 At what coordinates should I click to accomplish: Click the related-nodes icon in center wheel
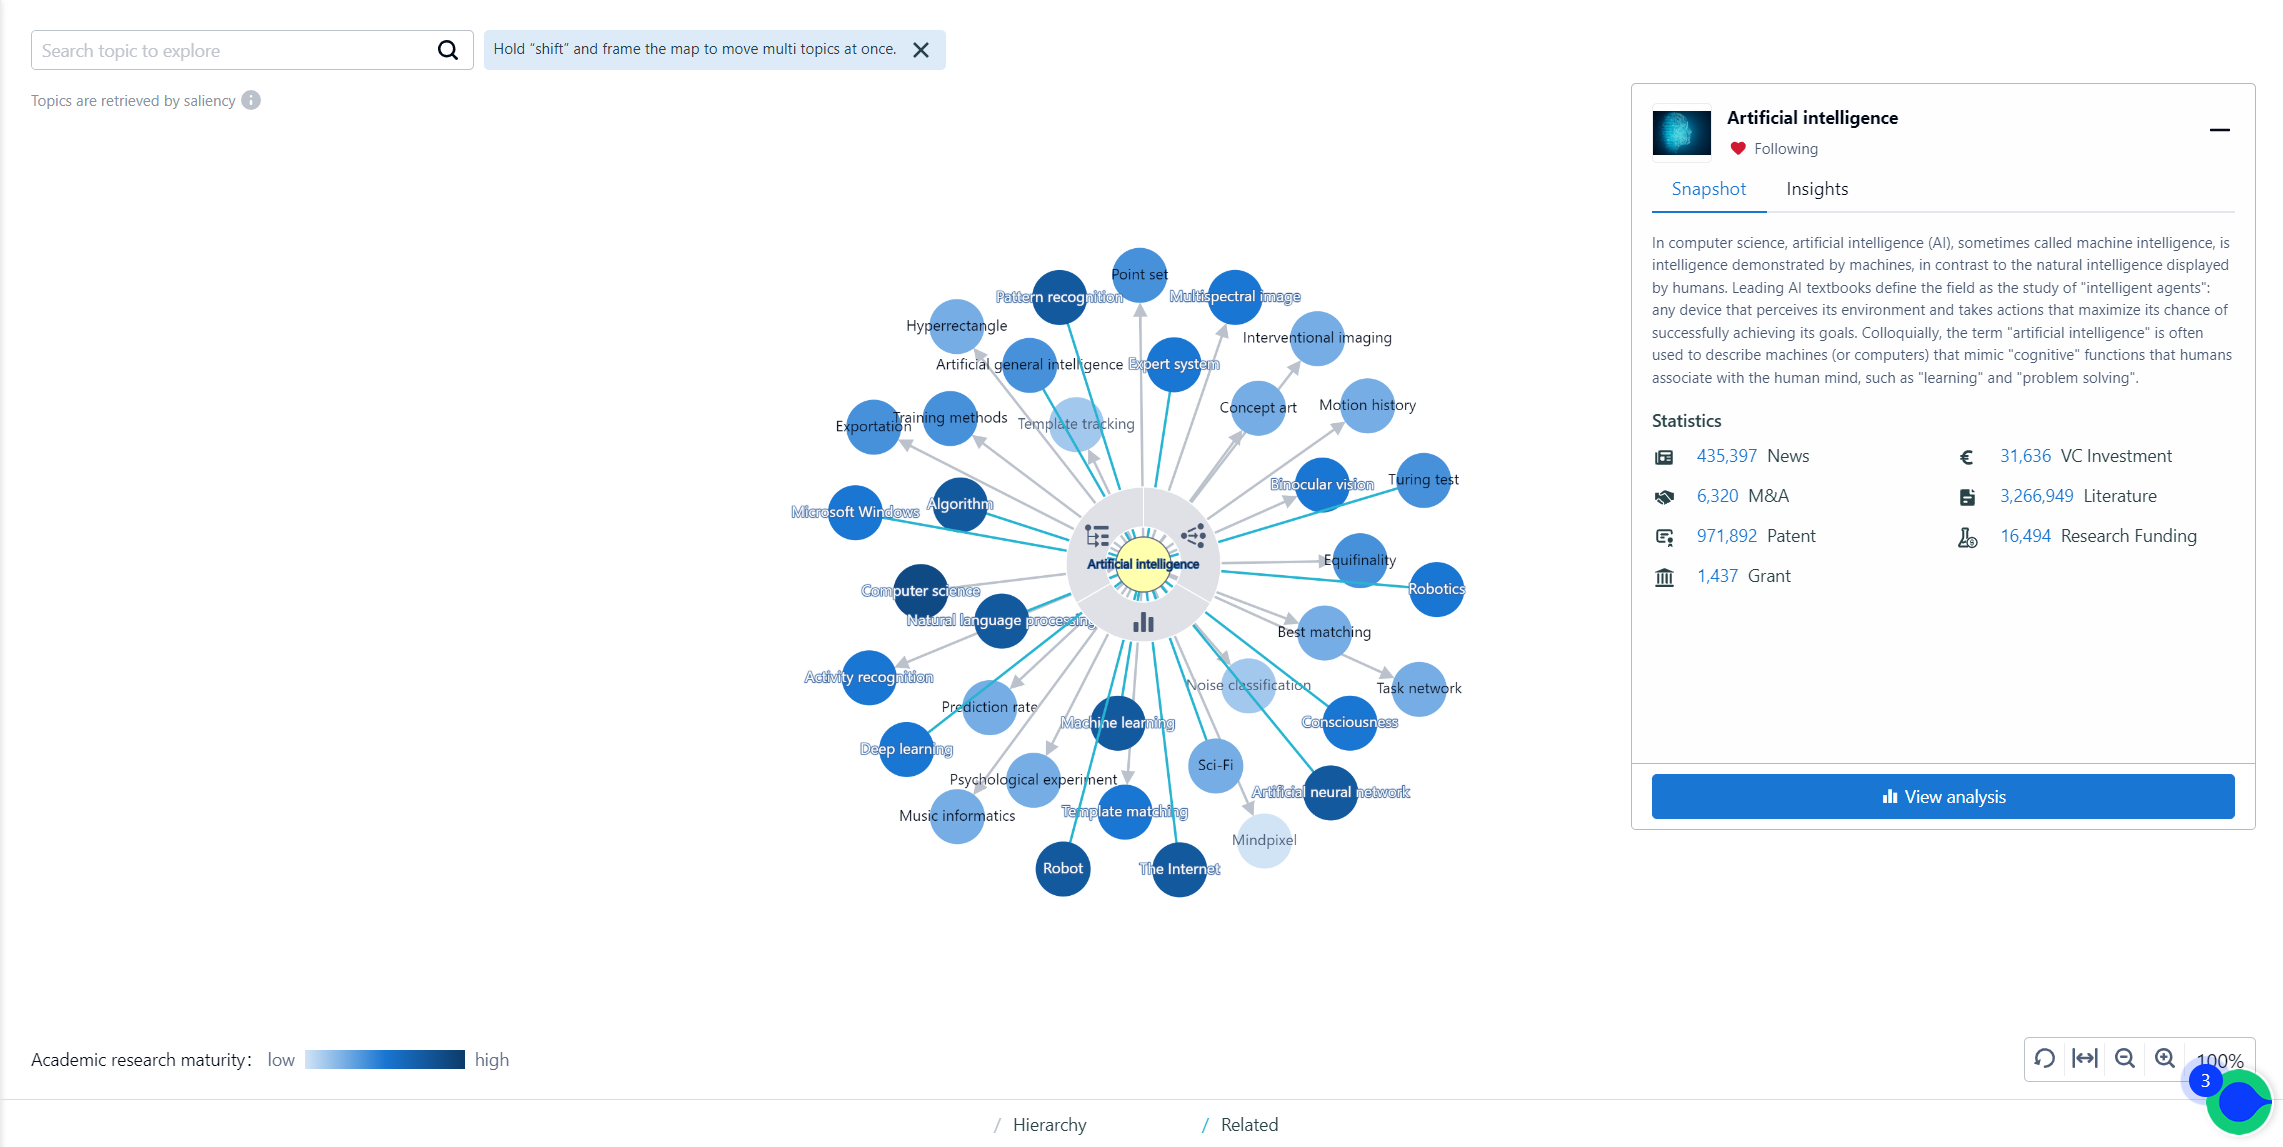coord(1192,536)
